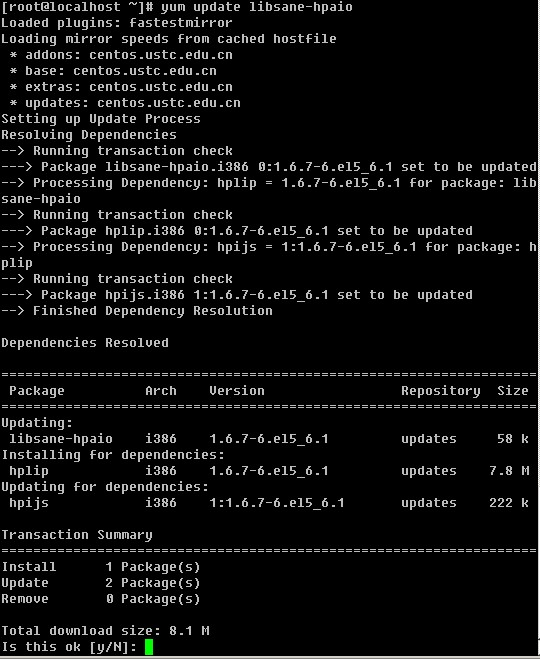Click the addons mirror centos.ustc.edu.cn
The width and height of the screenshot is (540, 659).
(161, 55)
